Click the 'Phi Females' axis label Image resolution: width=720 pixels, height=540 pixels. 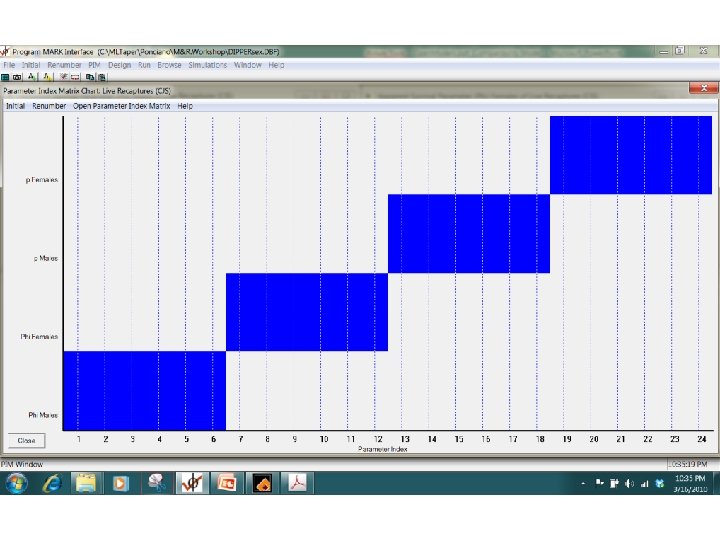[x=39, y=337]
